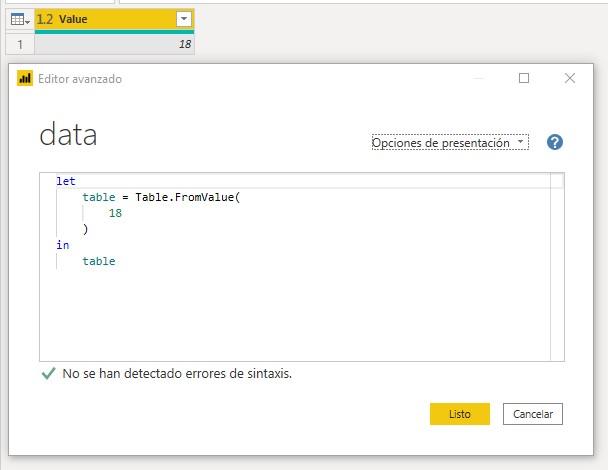608x470 pixels.
Task: Click the 1.2 decimal data type icon
Action: pos(45,19)
